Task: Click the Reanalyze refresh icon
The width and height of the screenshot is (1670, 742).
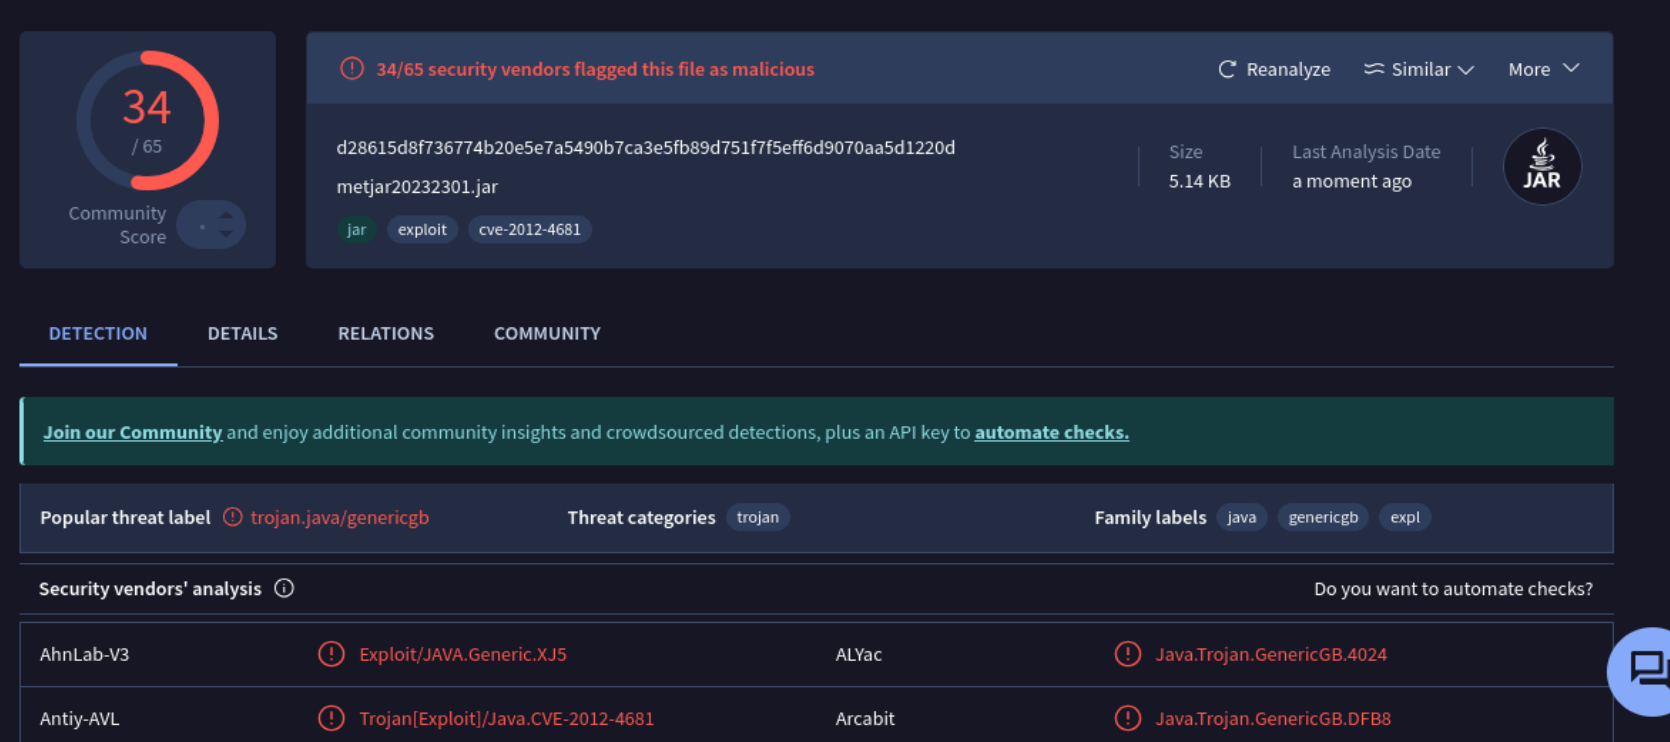Action: [1227, 69]
